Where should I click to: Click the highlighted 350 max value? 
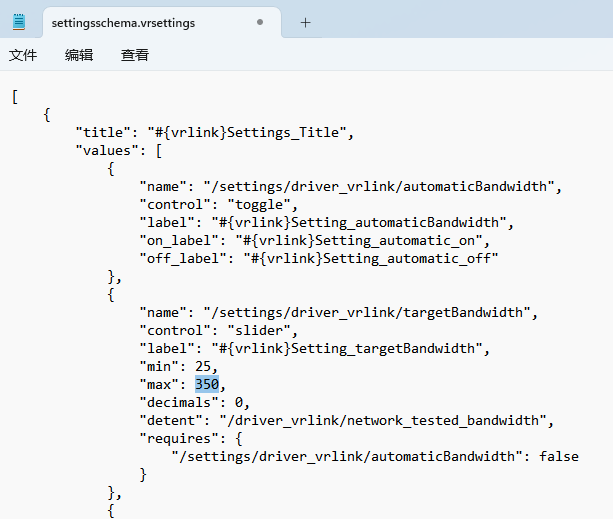(207, 384)
